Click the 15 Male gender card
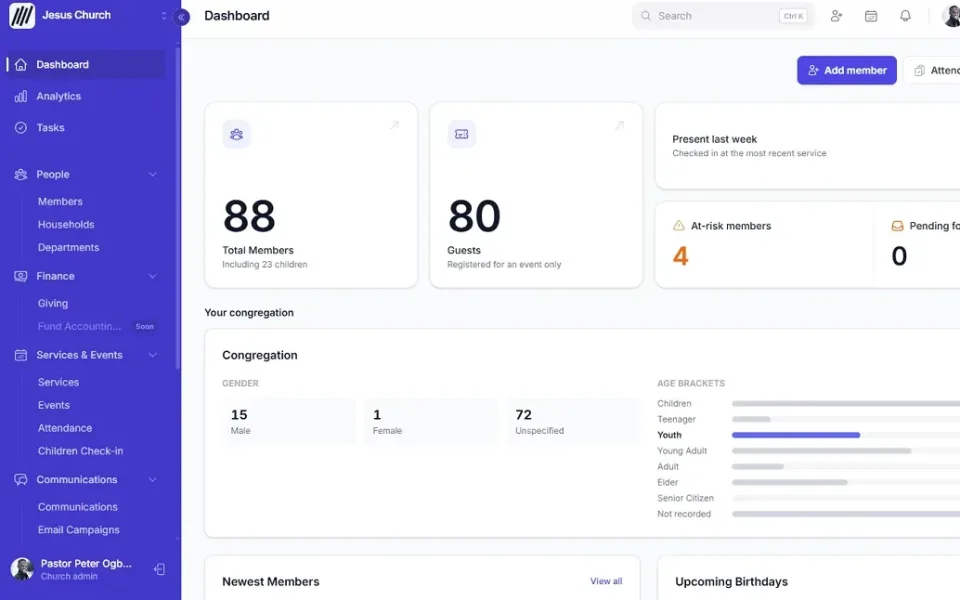The image size is (960, 600). coord(288,421)
